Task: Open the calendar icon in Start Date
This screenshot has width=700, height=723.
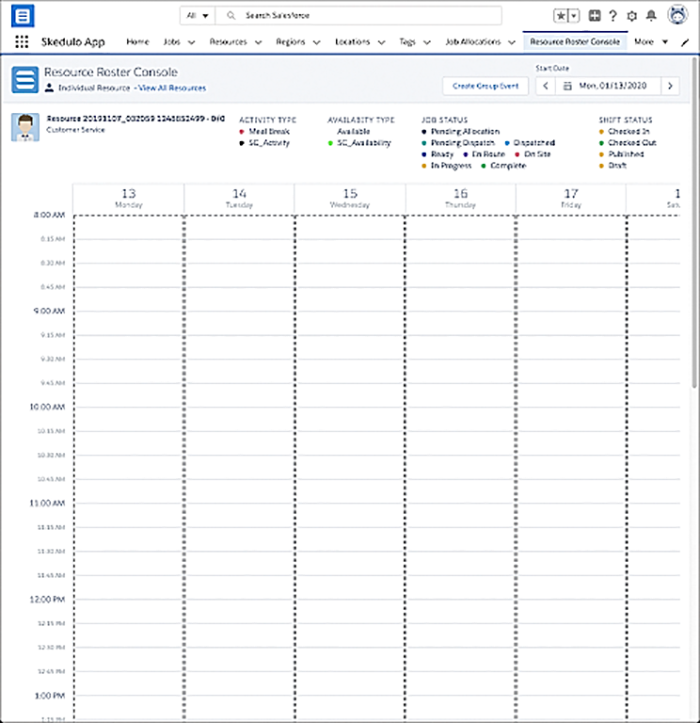Action: click(568, 86)
